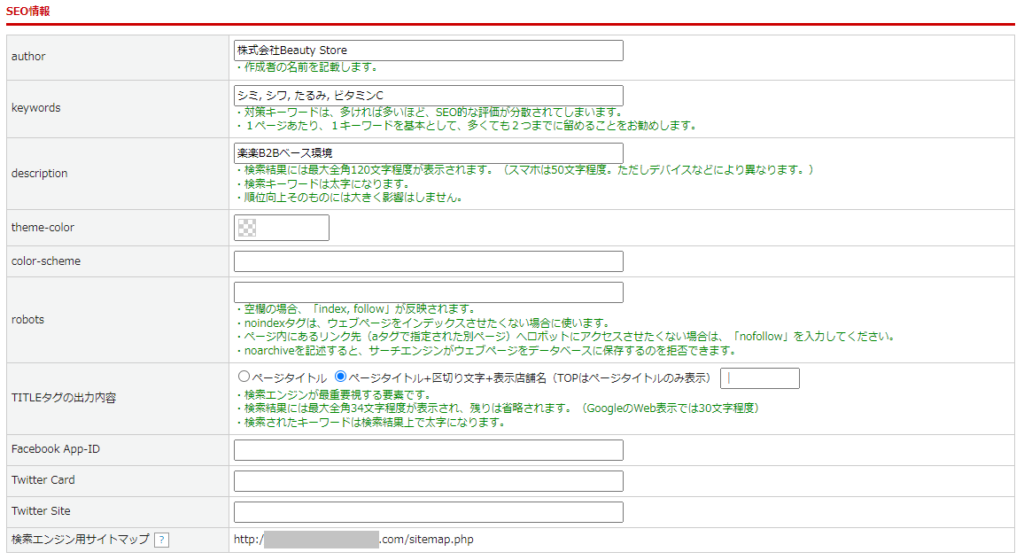
Task: Click the Twitter Site input field
Action: [x=428, y=512]
